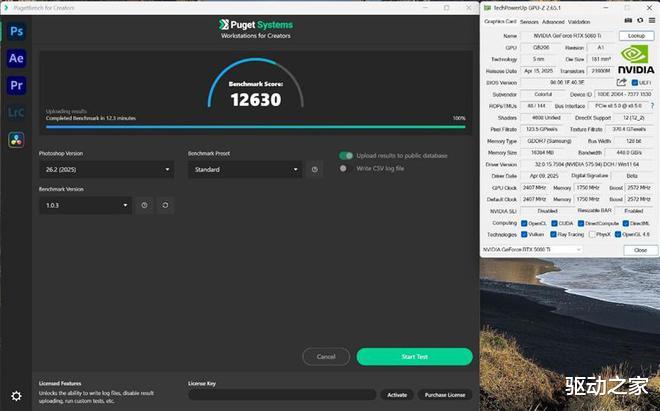
Task: Click the green Start Test button
Action: point(415,357)
